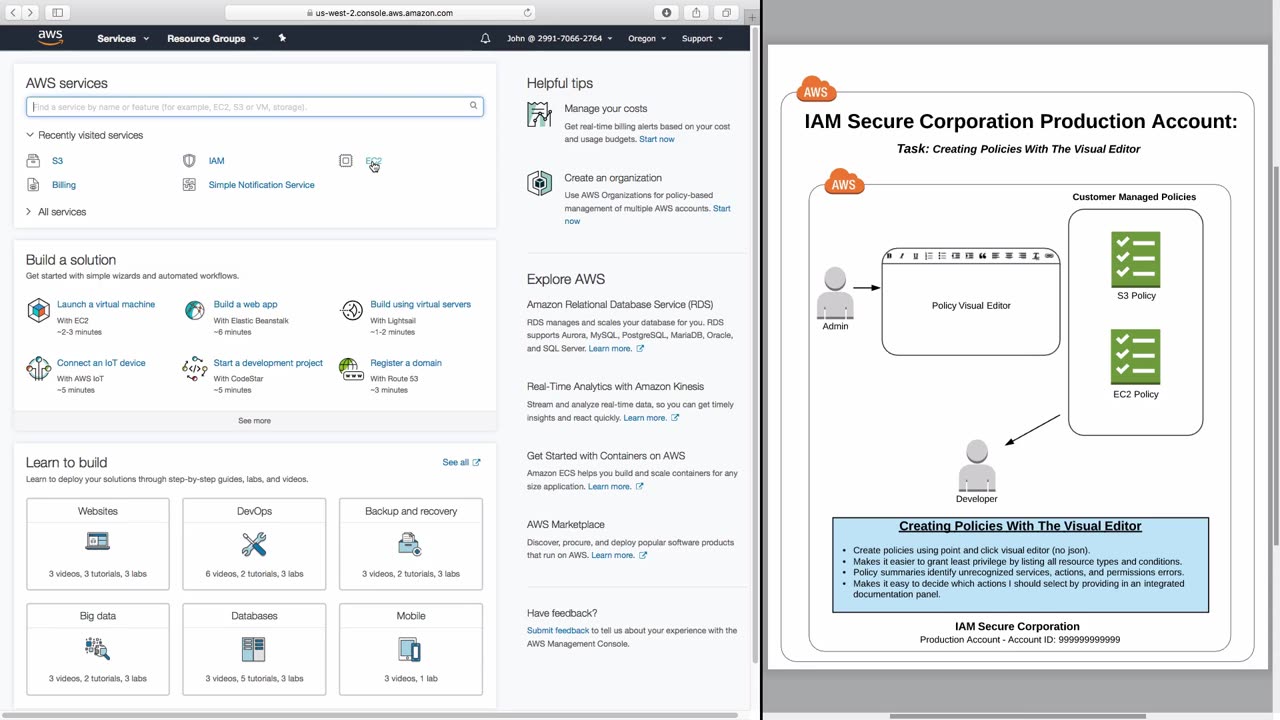The width and height of the screenshot is (1280, 720).
Task: Open the Databases learning card
Action: (x=254, y=649)
